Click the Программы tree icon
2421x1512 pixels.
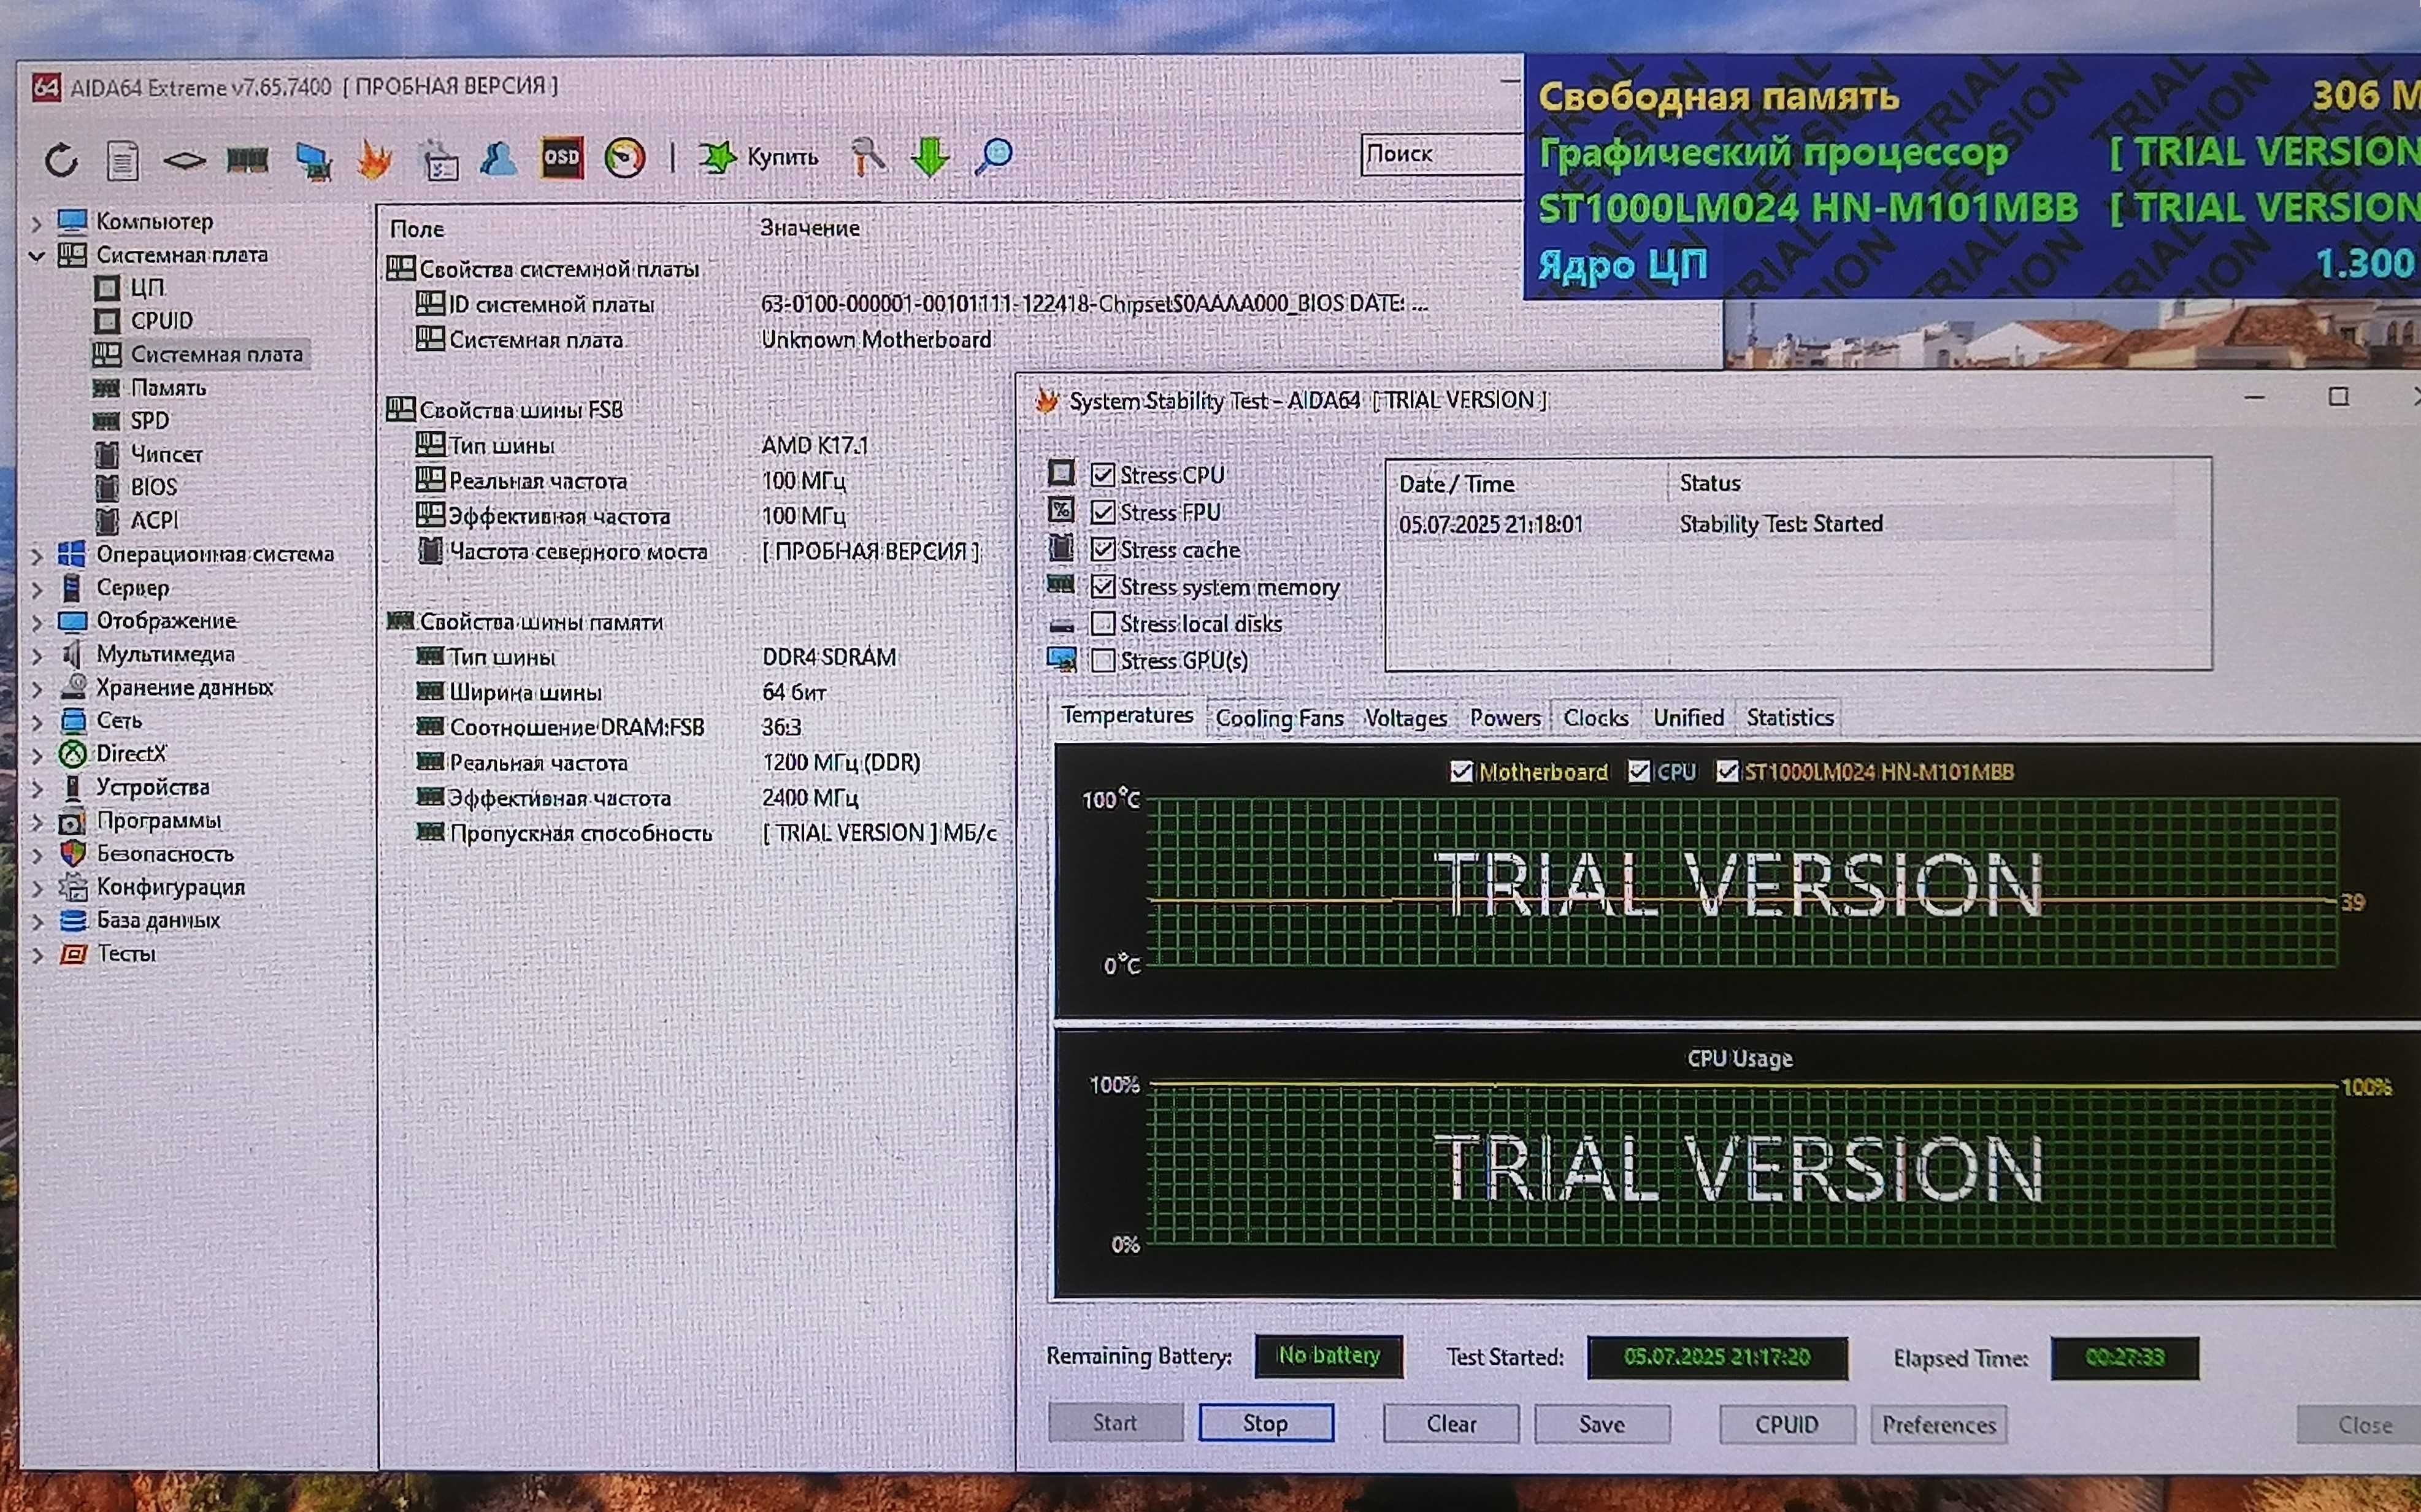click(x=72, y=821)
